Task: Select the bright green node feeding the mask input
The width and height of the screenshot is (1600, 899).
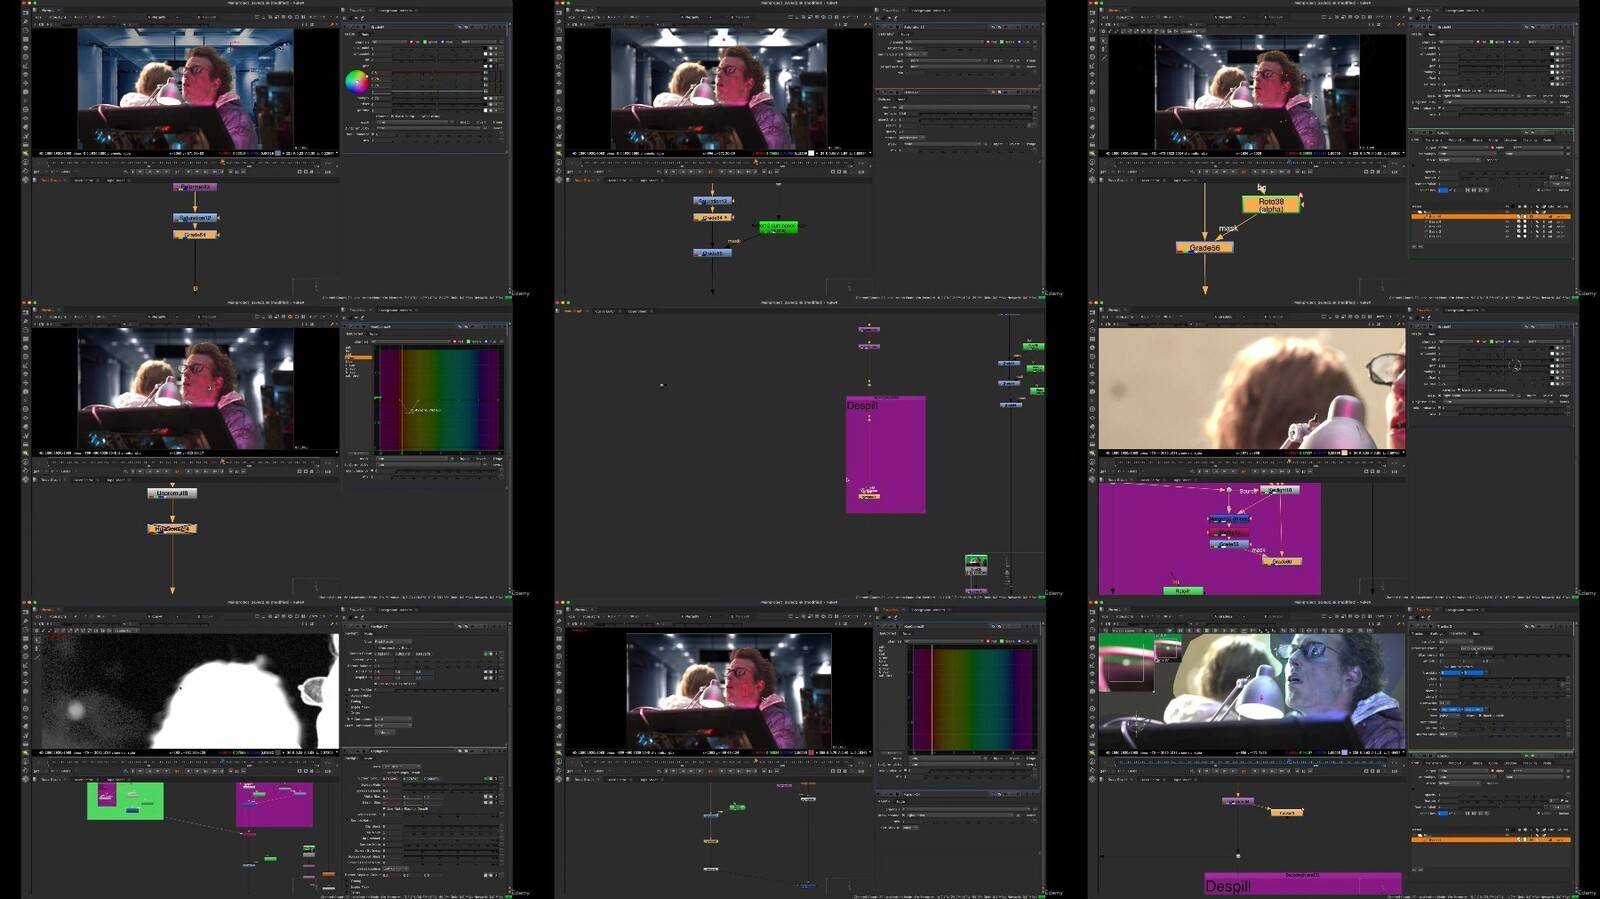Action: [778, 227]
